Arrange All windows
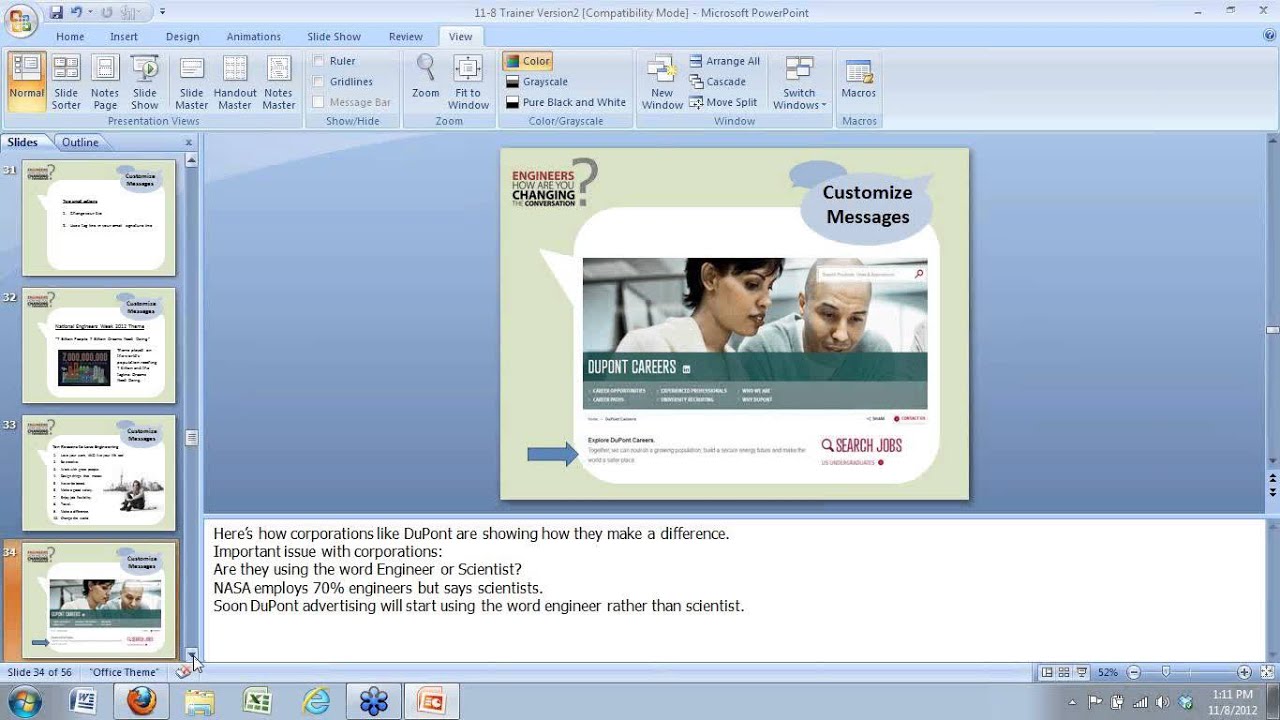This screenshot has width=1280, height=720. point(724,61)
